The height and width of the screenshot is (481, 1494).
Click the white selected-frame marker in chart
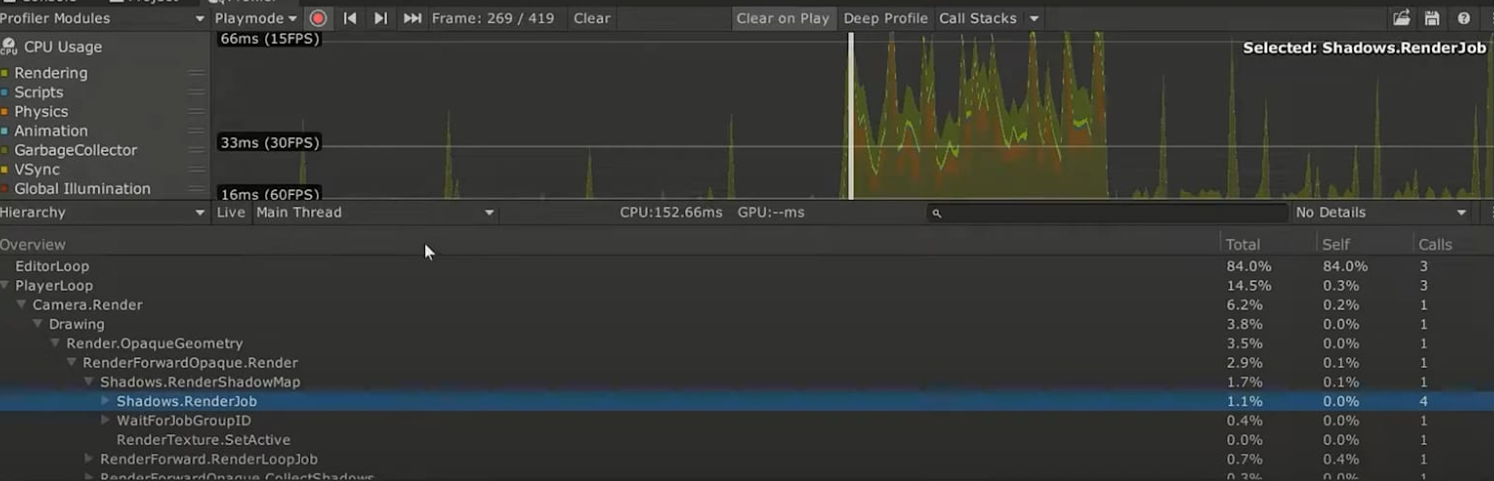tap(851, 116)
